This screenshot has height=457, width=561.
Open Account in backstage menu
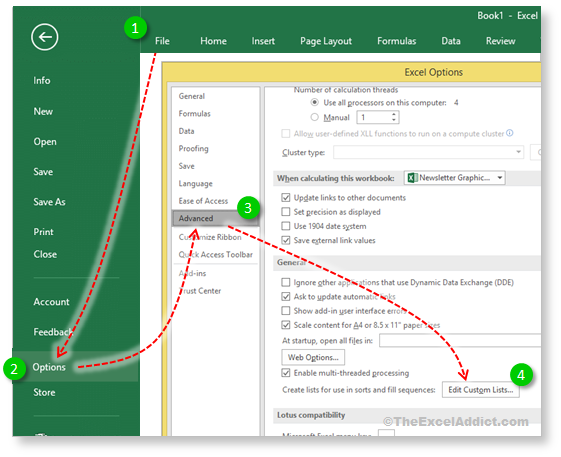click(x=51, y=302)
